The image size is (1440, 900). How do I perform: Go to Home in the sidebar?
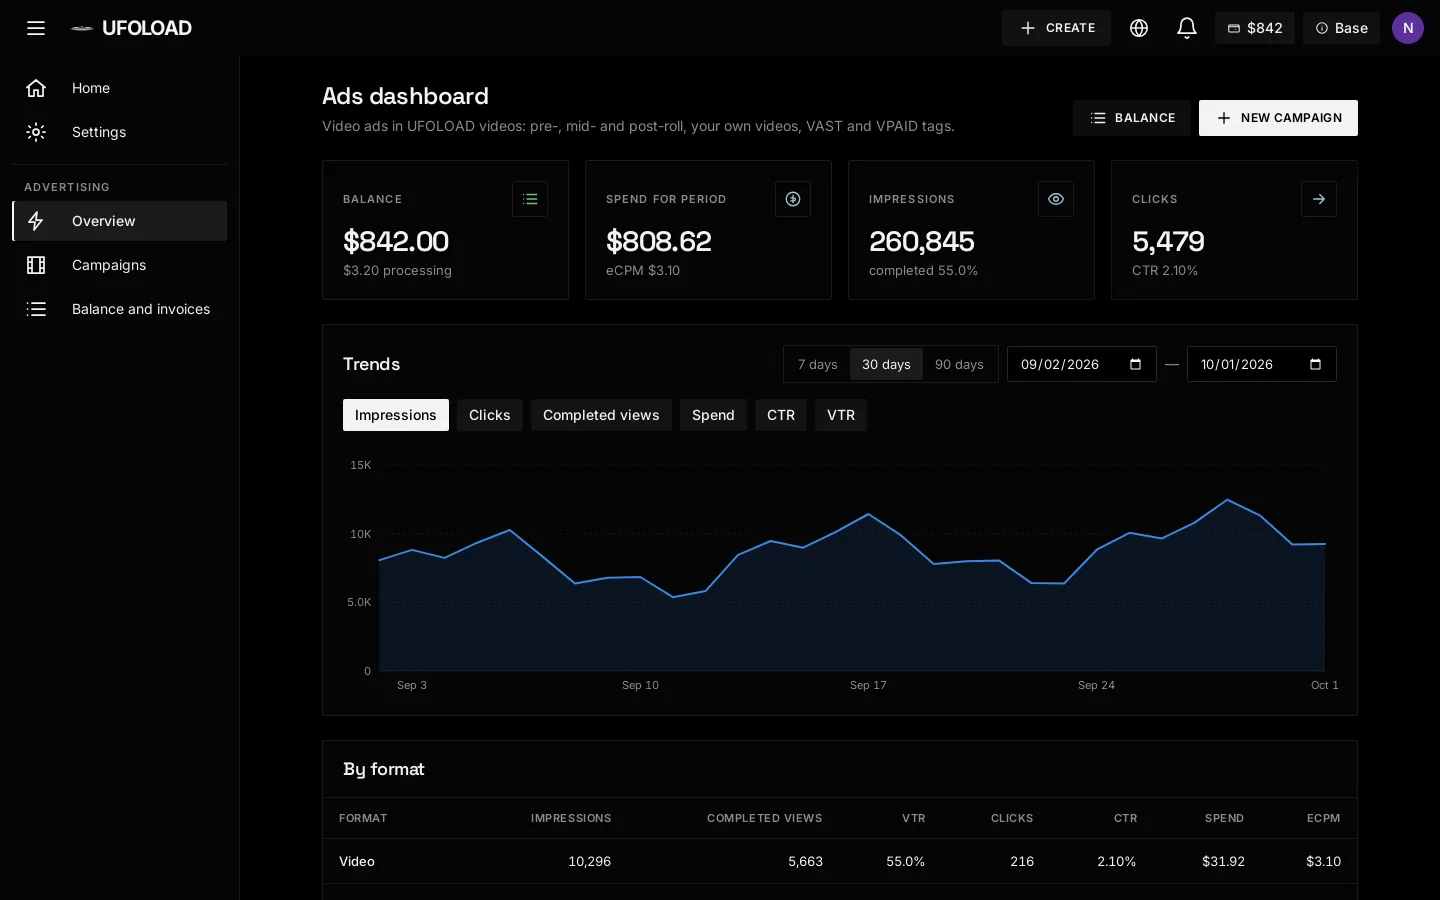click(120, 88)
